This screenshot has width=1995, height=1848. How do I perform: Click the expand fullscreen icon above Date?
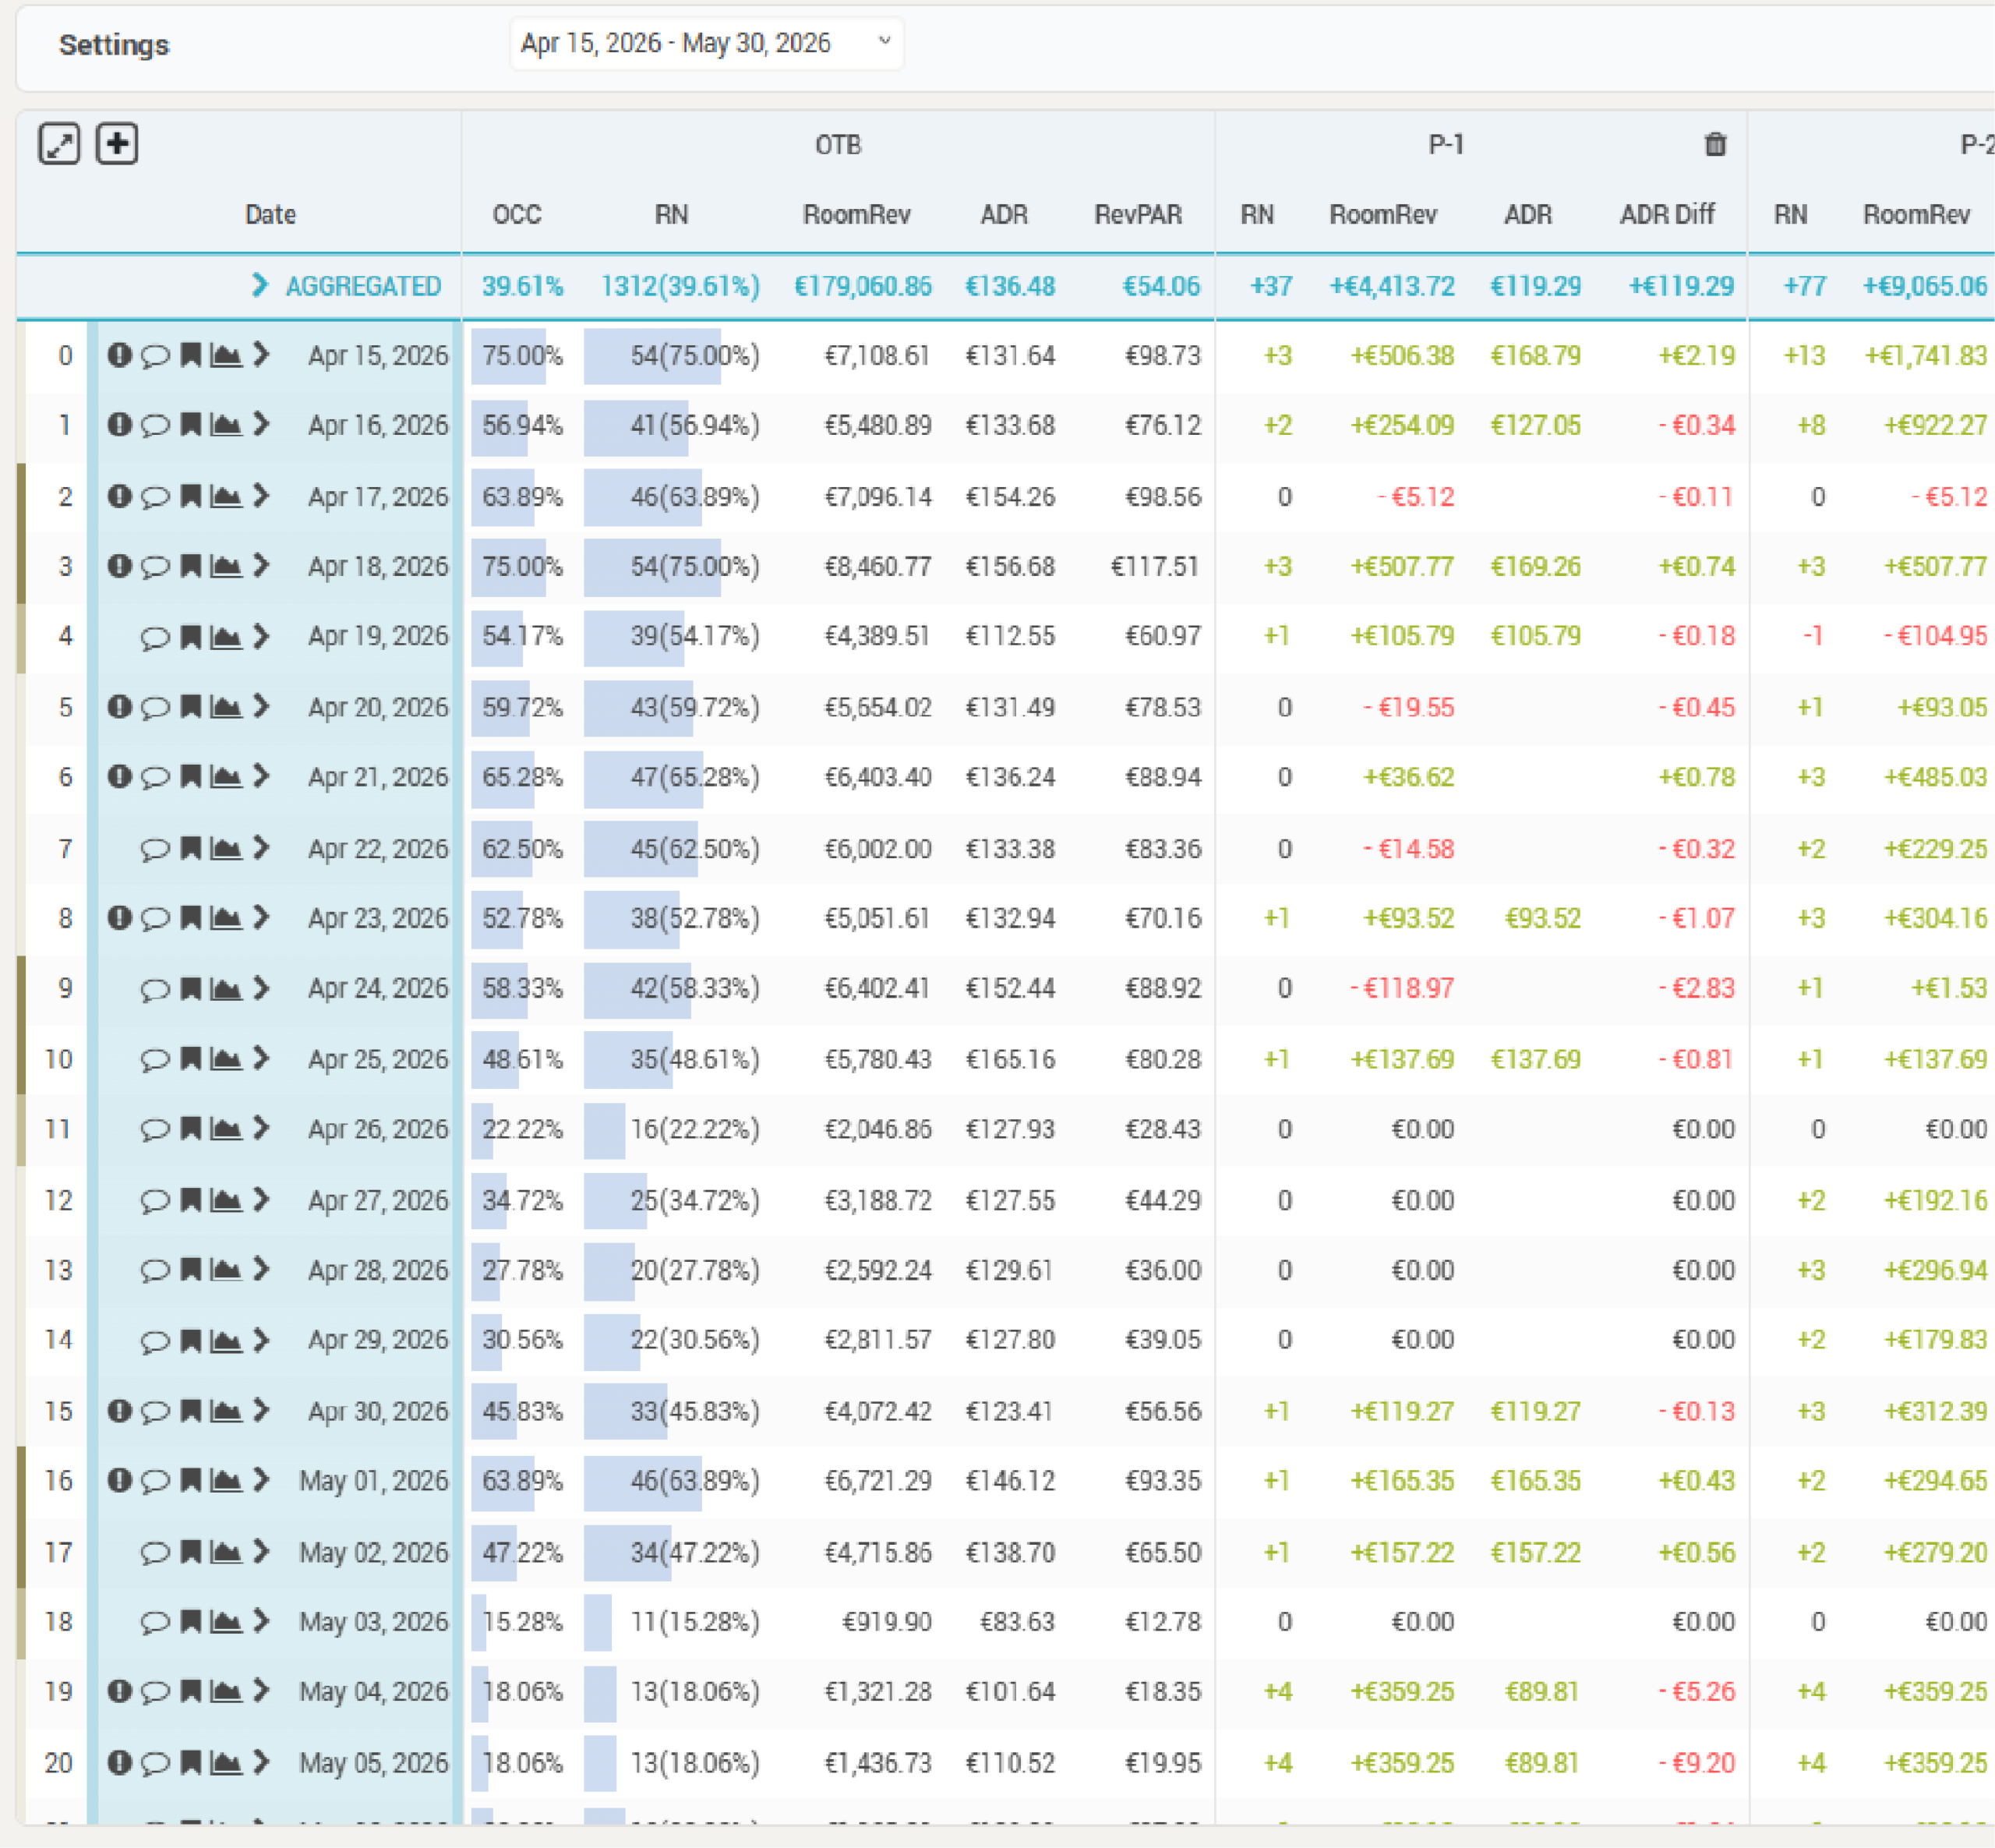click(x=59, y=144)
